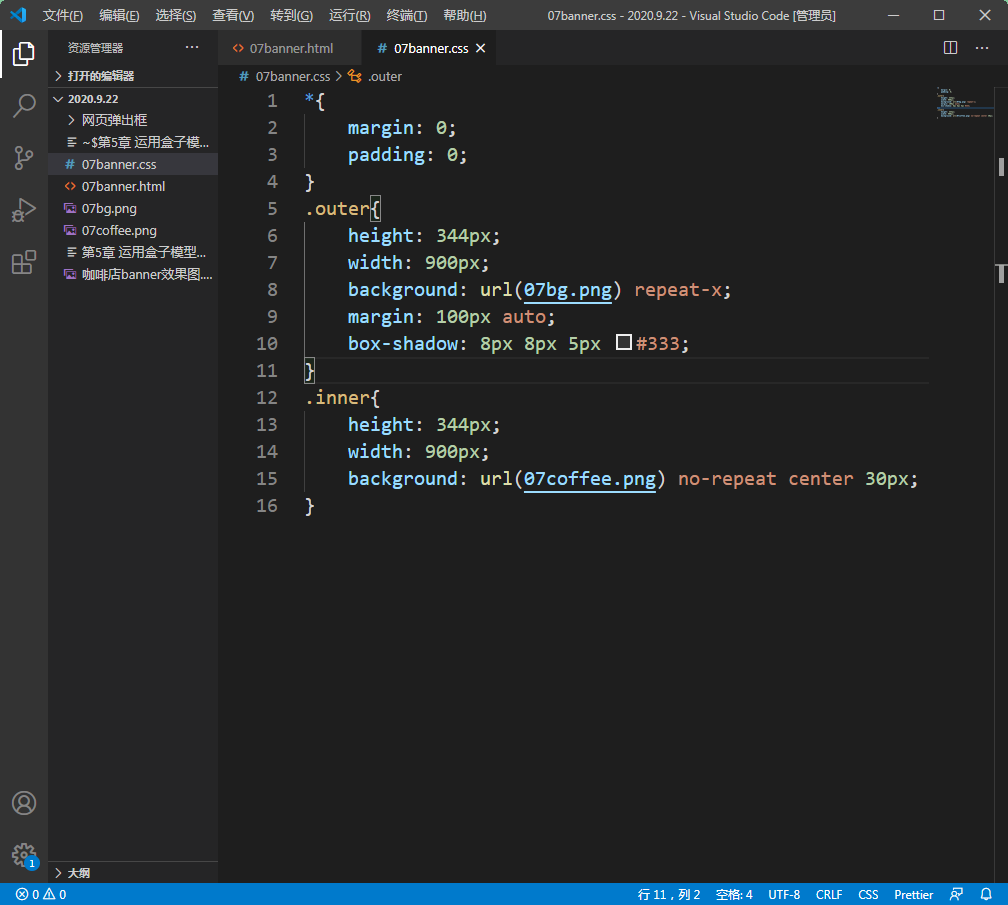Click the .outer symbol icon in breadcrumb
1008x905 pixels.
[354, 76]
